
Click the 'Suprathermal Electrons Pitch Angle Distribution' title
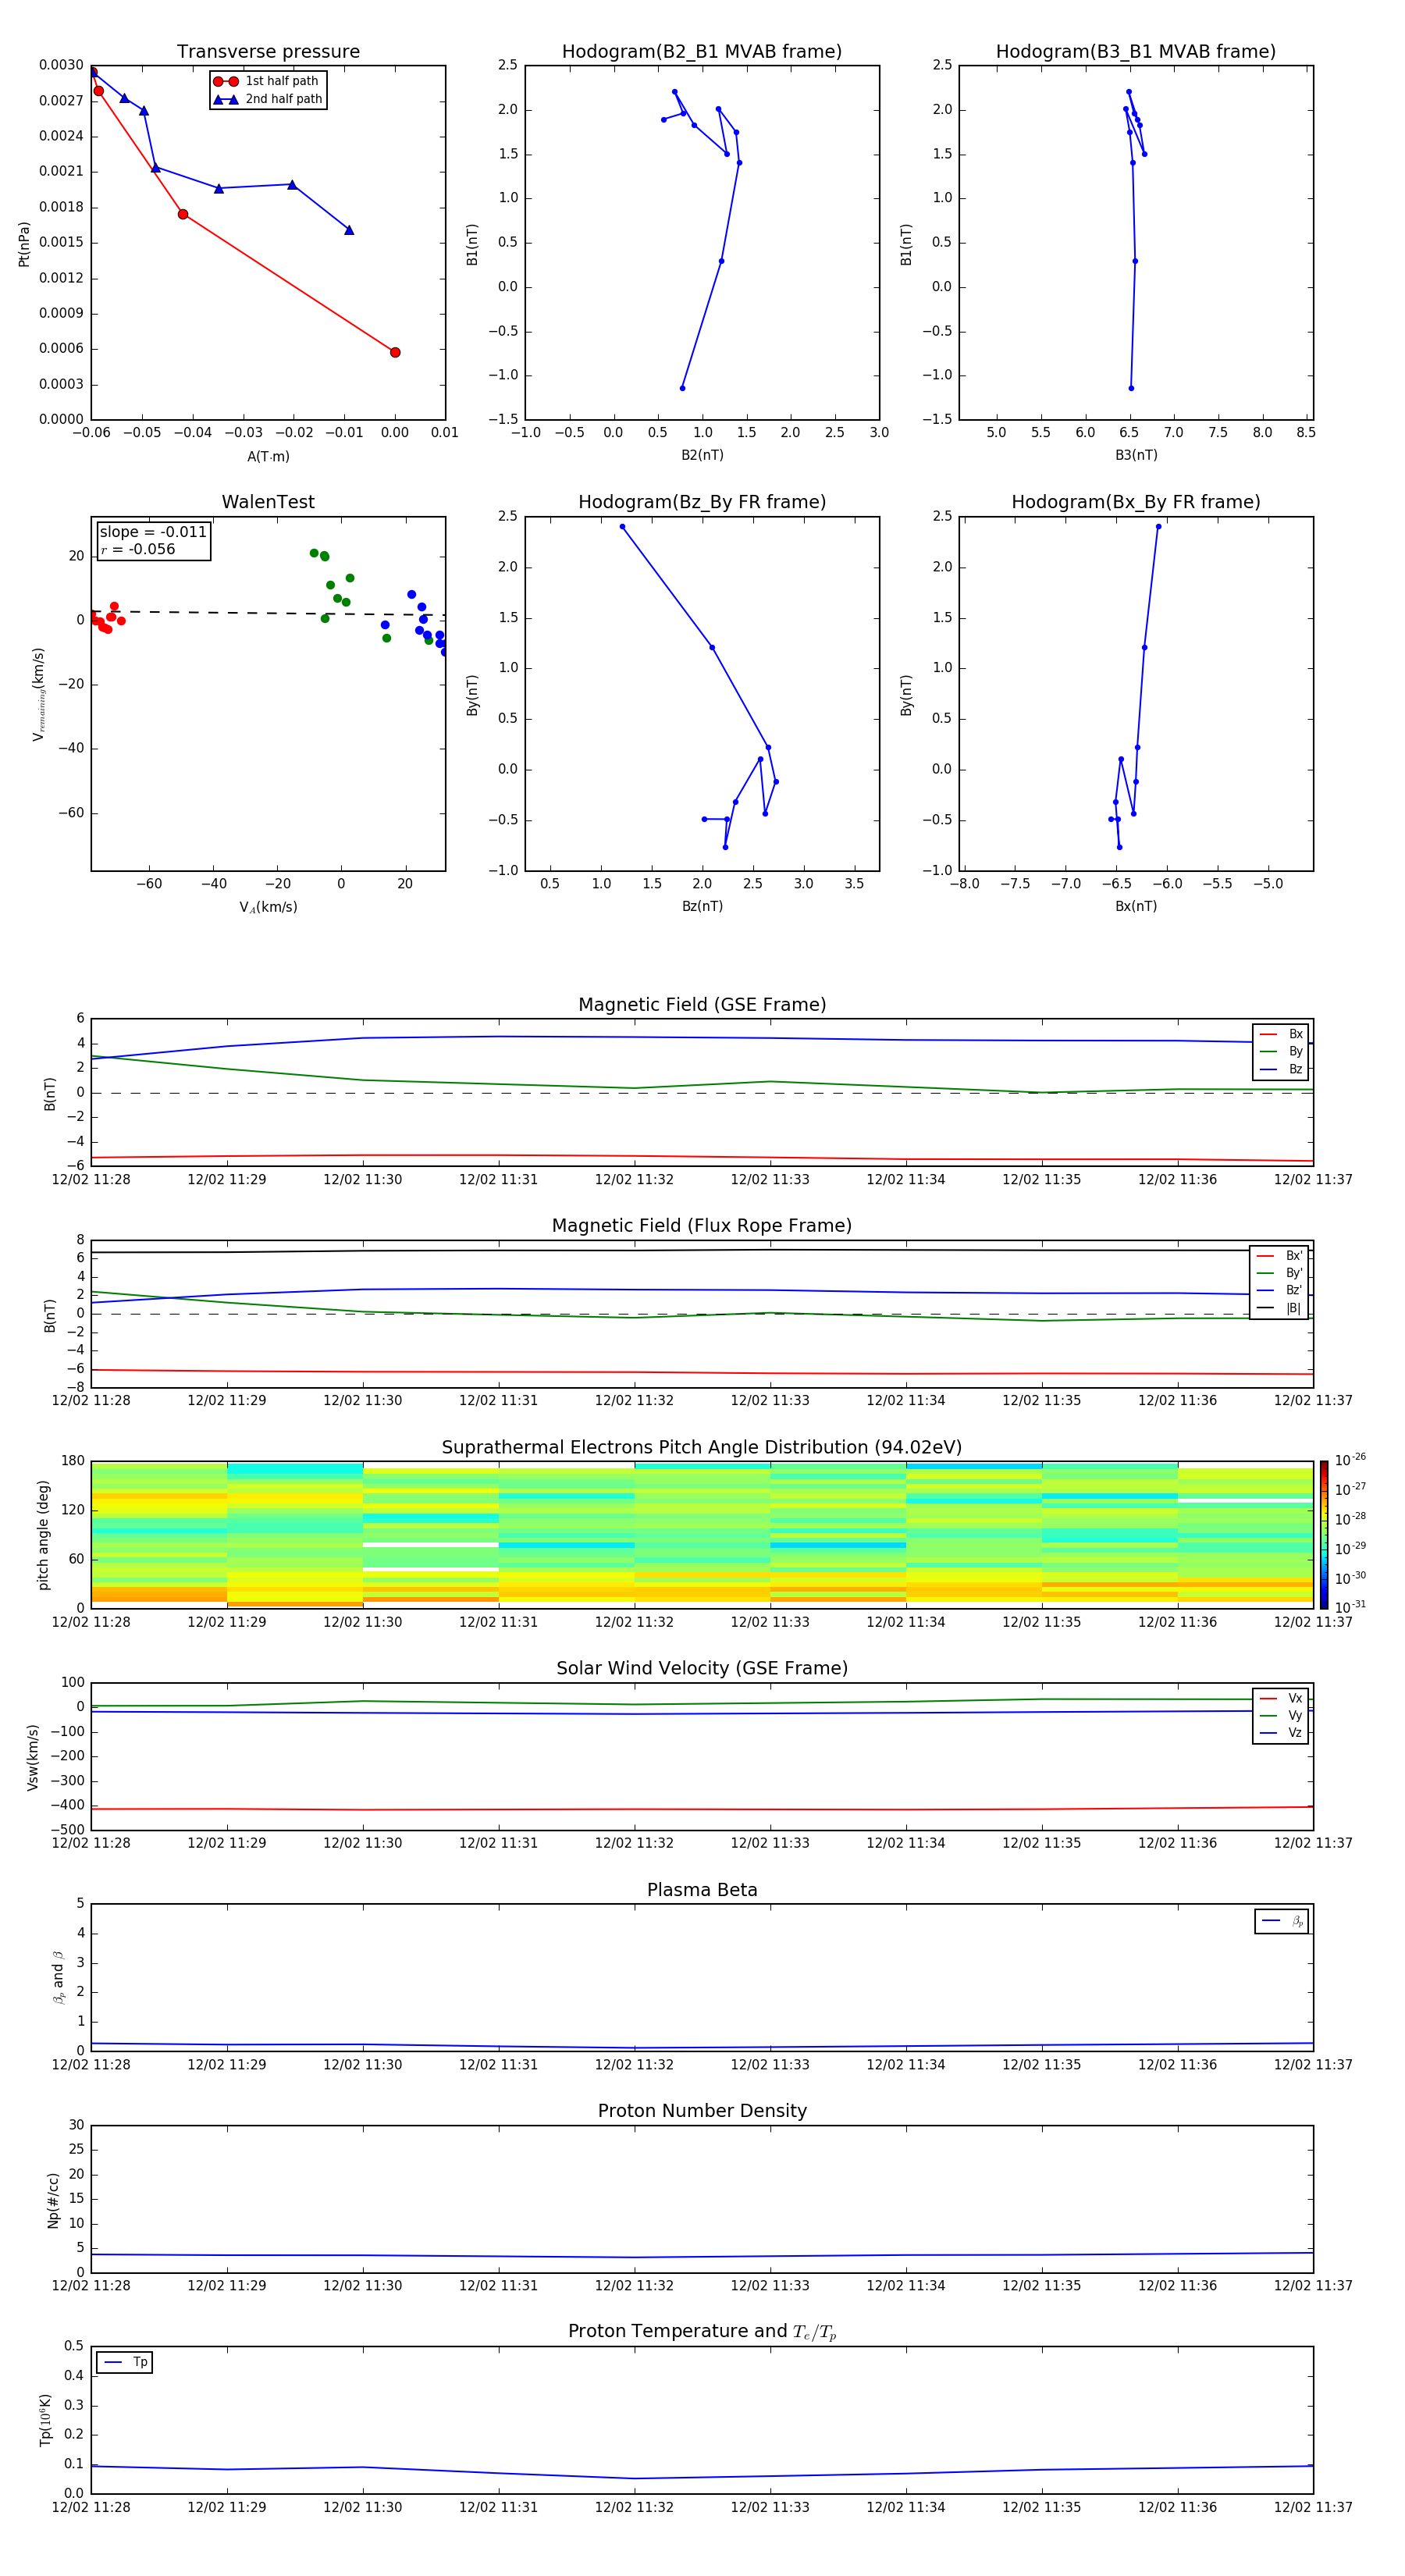click(x=701, y=1447)
